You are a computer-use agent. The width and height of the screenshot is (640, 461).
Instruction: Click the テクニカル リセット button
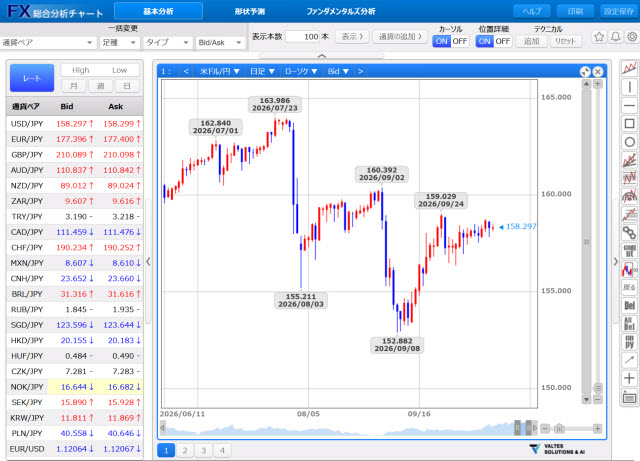coord(565,41)
